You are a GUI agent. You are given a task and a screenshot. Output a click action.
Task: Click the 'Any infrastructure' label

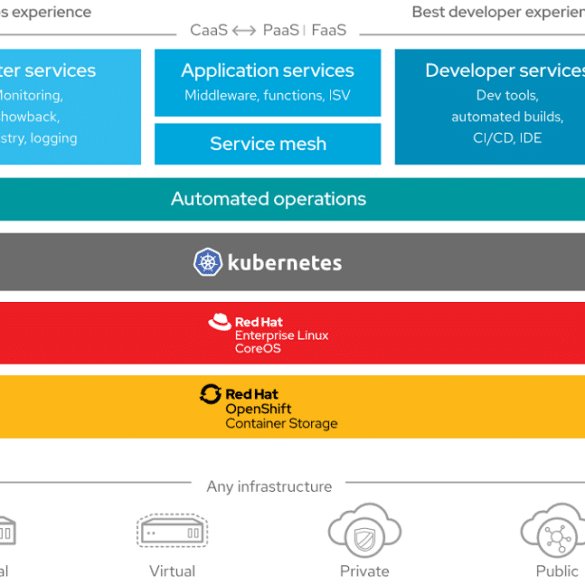(269, 487)
